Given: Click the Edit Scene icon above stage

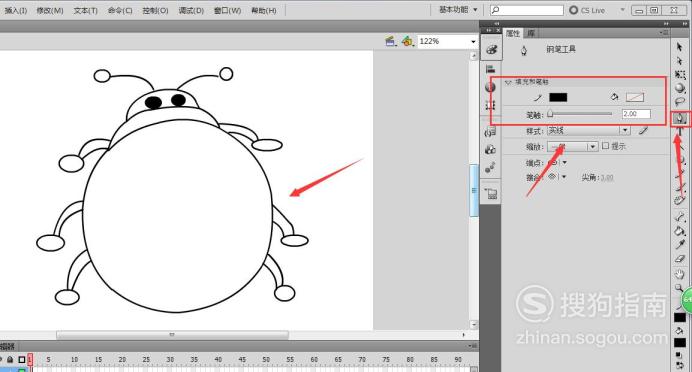Looking at the screenshot, I should point(391,41).
